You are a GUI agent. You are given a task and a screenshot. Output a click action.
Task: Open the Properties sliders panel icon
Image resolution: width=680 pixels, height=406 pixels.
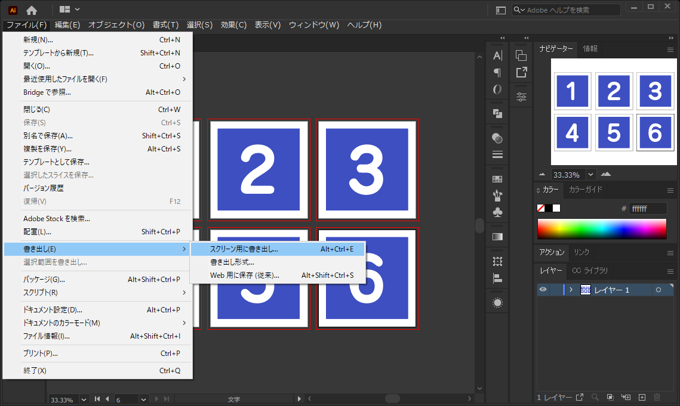pos(521,97)
